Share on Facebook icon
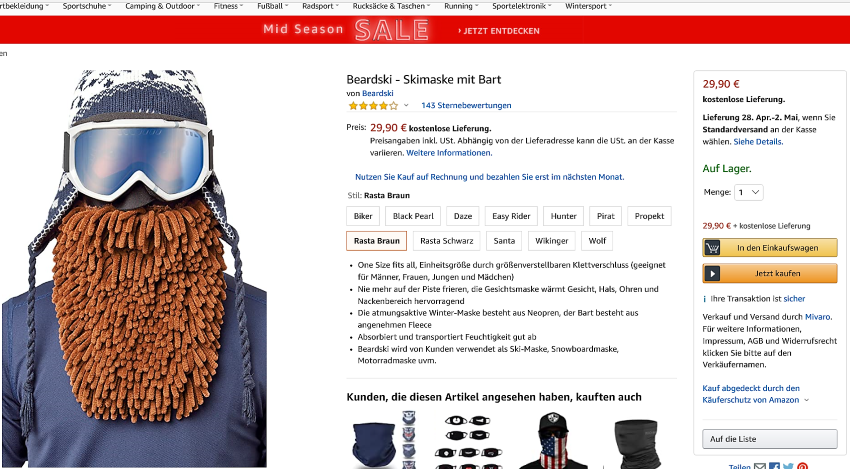Image resolution: width=850 pixels, height=469 pixels. [x=775, y=466]
